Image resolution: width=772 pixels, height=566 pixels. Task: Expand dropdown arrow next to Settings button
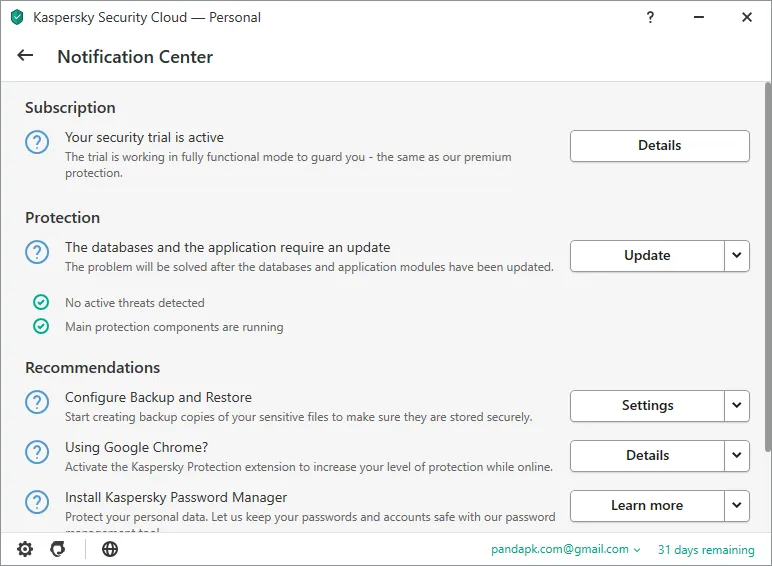tap(737, 406)
